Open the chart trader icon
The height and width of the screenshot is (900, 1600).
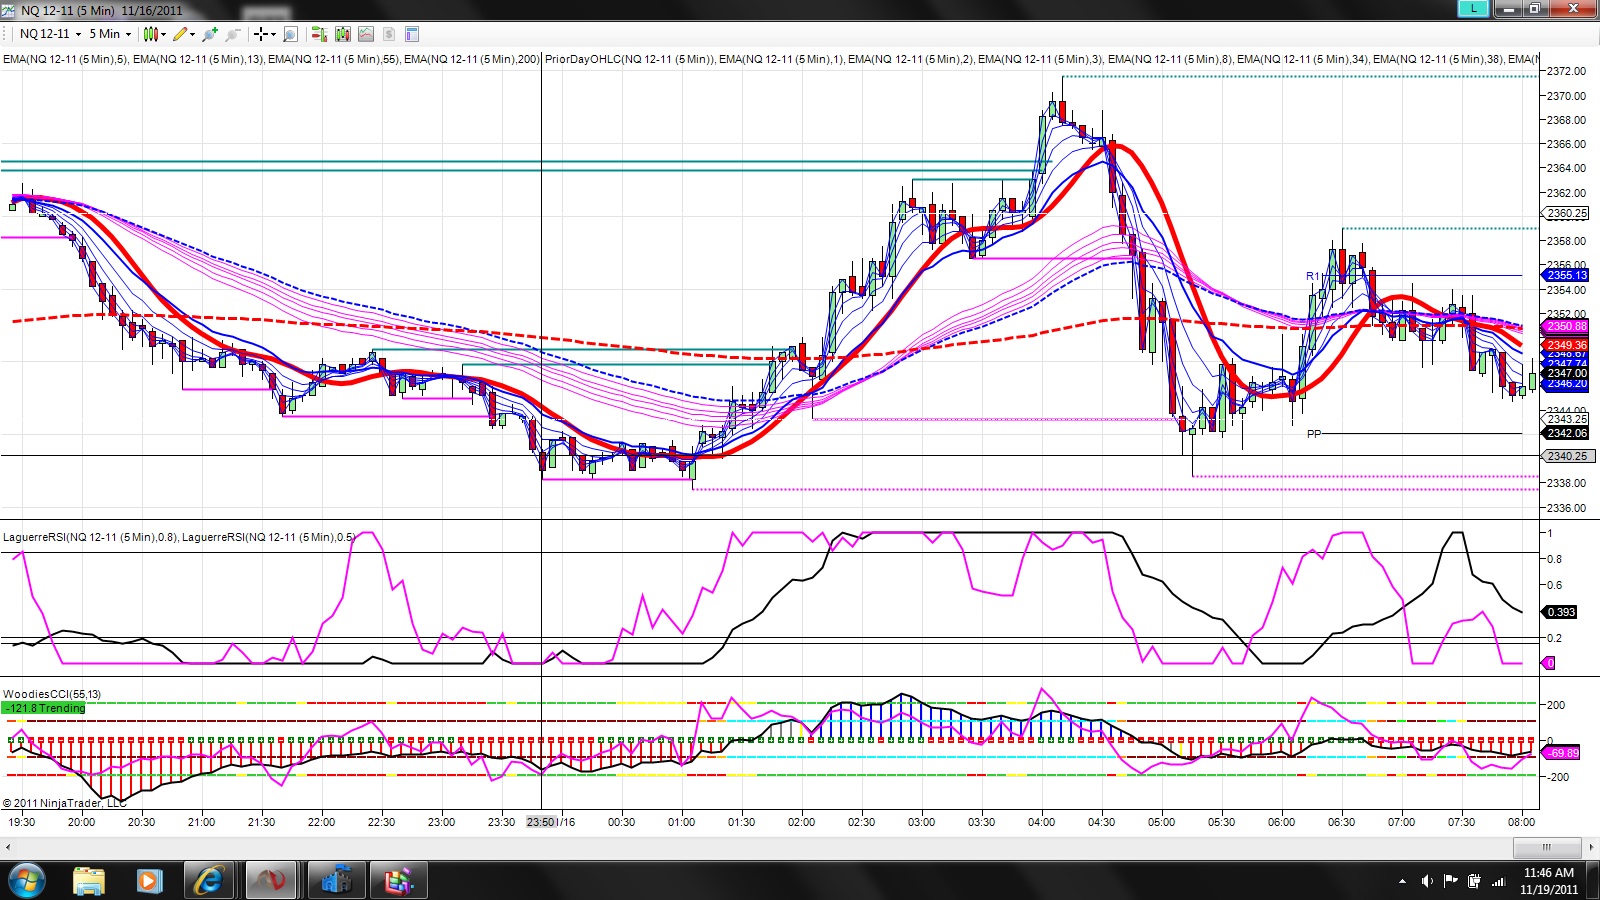(x=319, y=34)
